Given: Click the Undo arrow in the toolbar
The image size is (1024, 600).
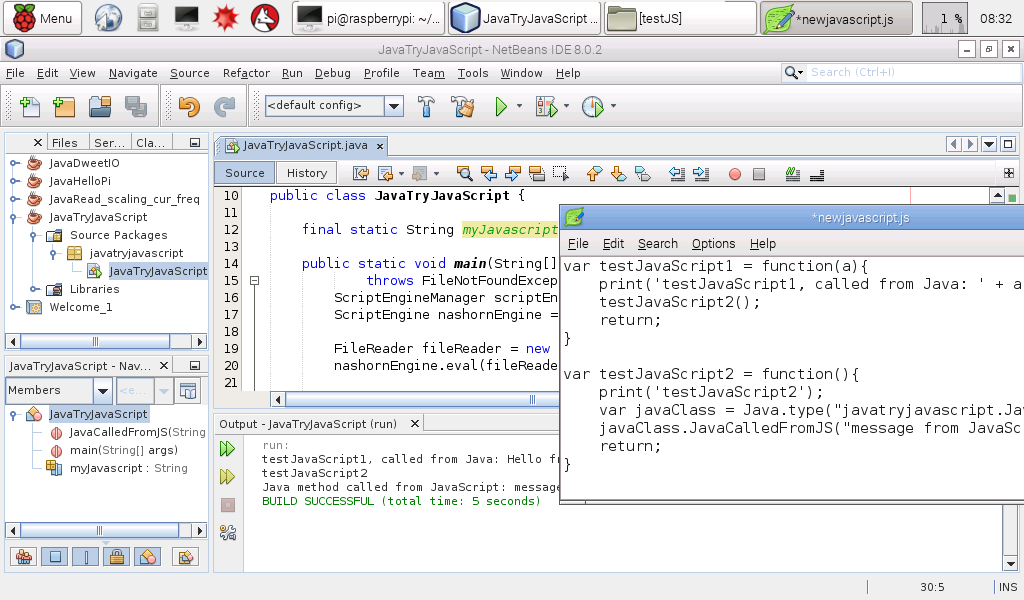Looking at the screenshot, I should (189, 106).
